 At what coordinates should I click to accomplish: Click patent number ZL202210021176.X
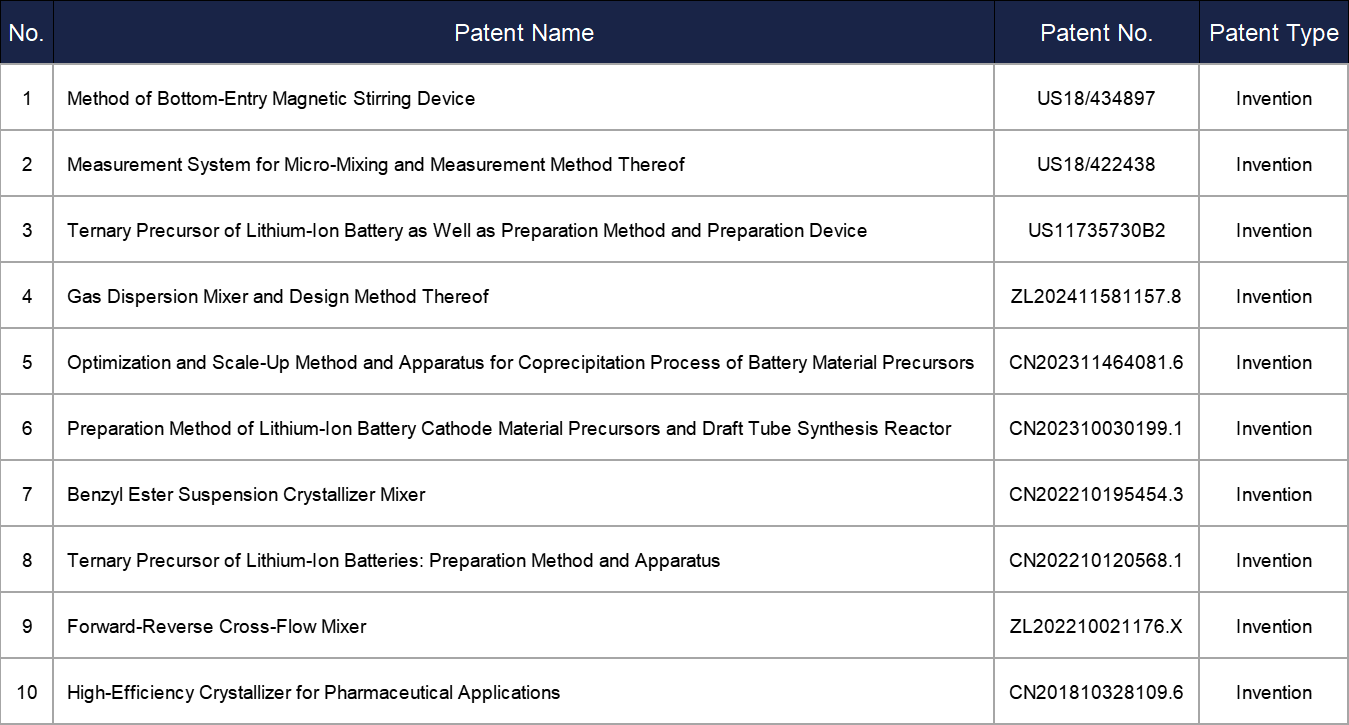[x=1096, y=626]
